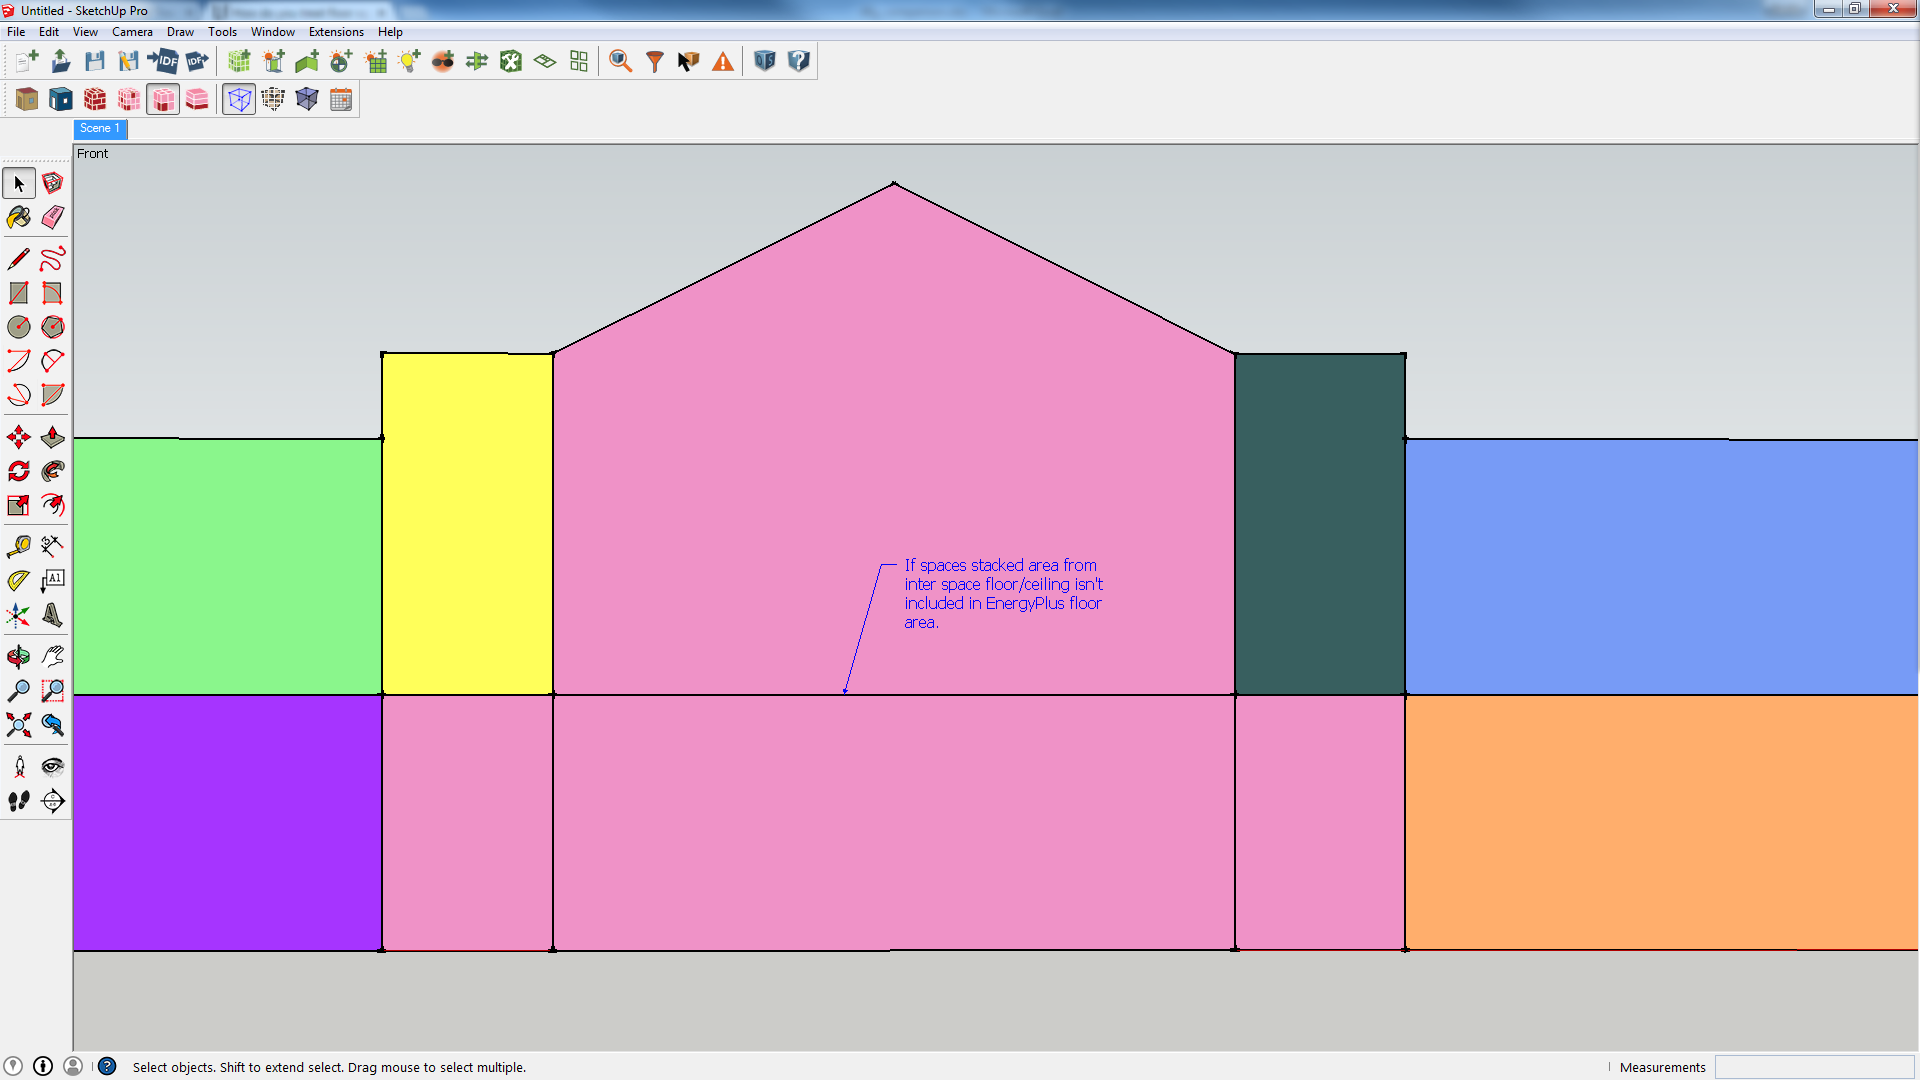The height and width of the screenshot is (1080, 1920).
Task: Select the Position Camera tool
Action: click(19, 767)
